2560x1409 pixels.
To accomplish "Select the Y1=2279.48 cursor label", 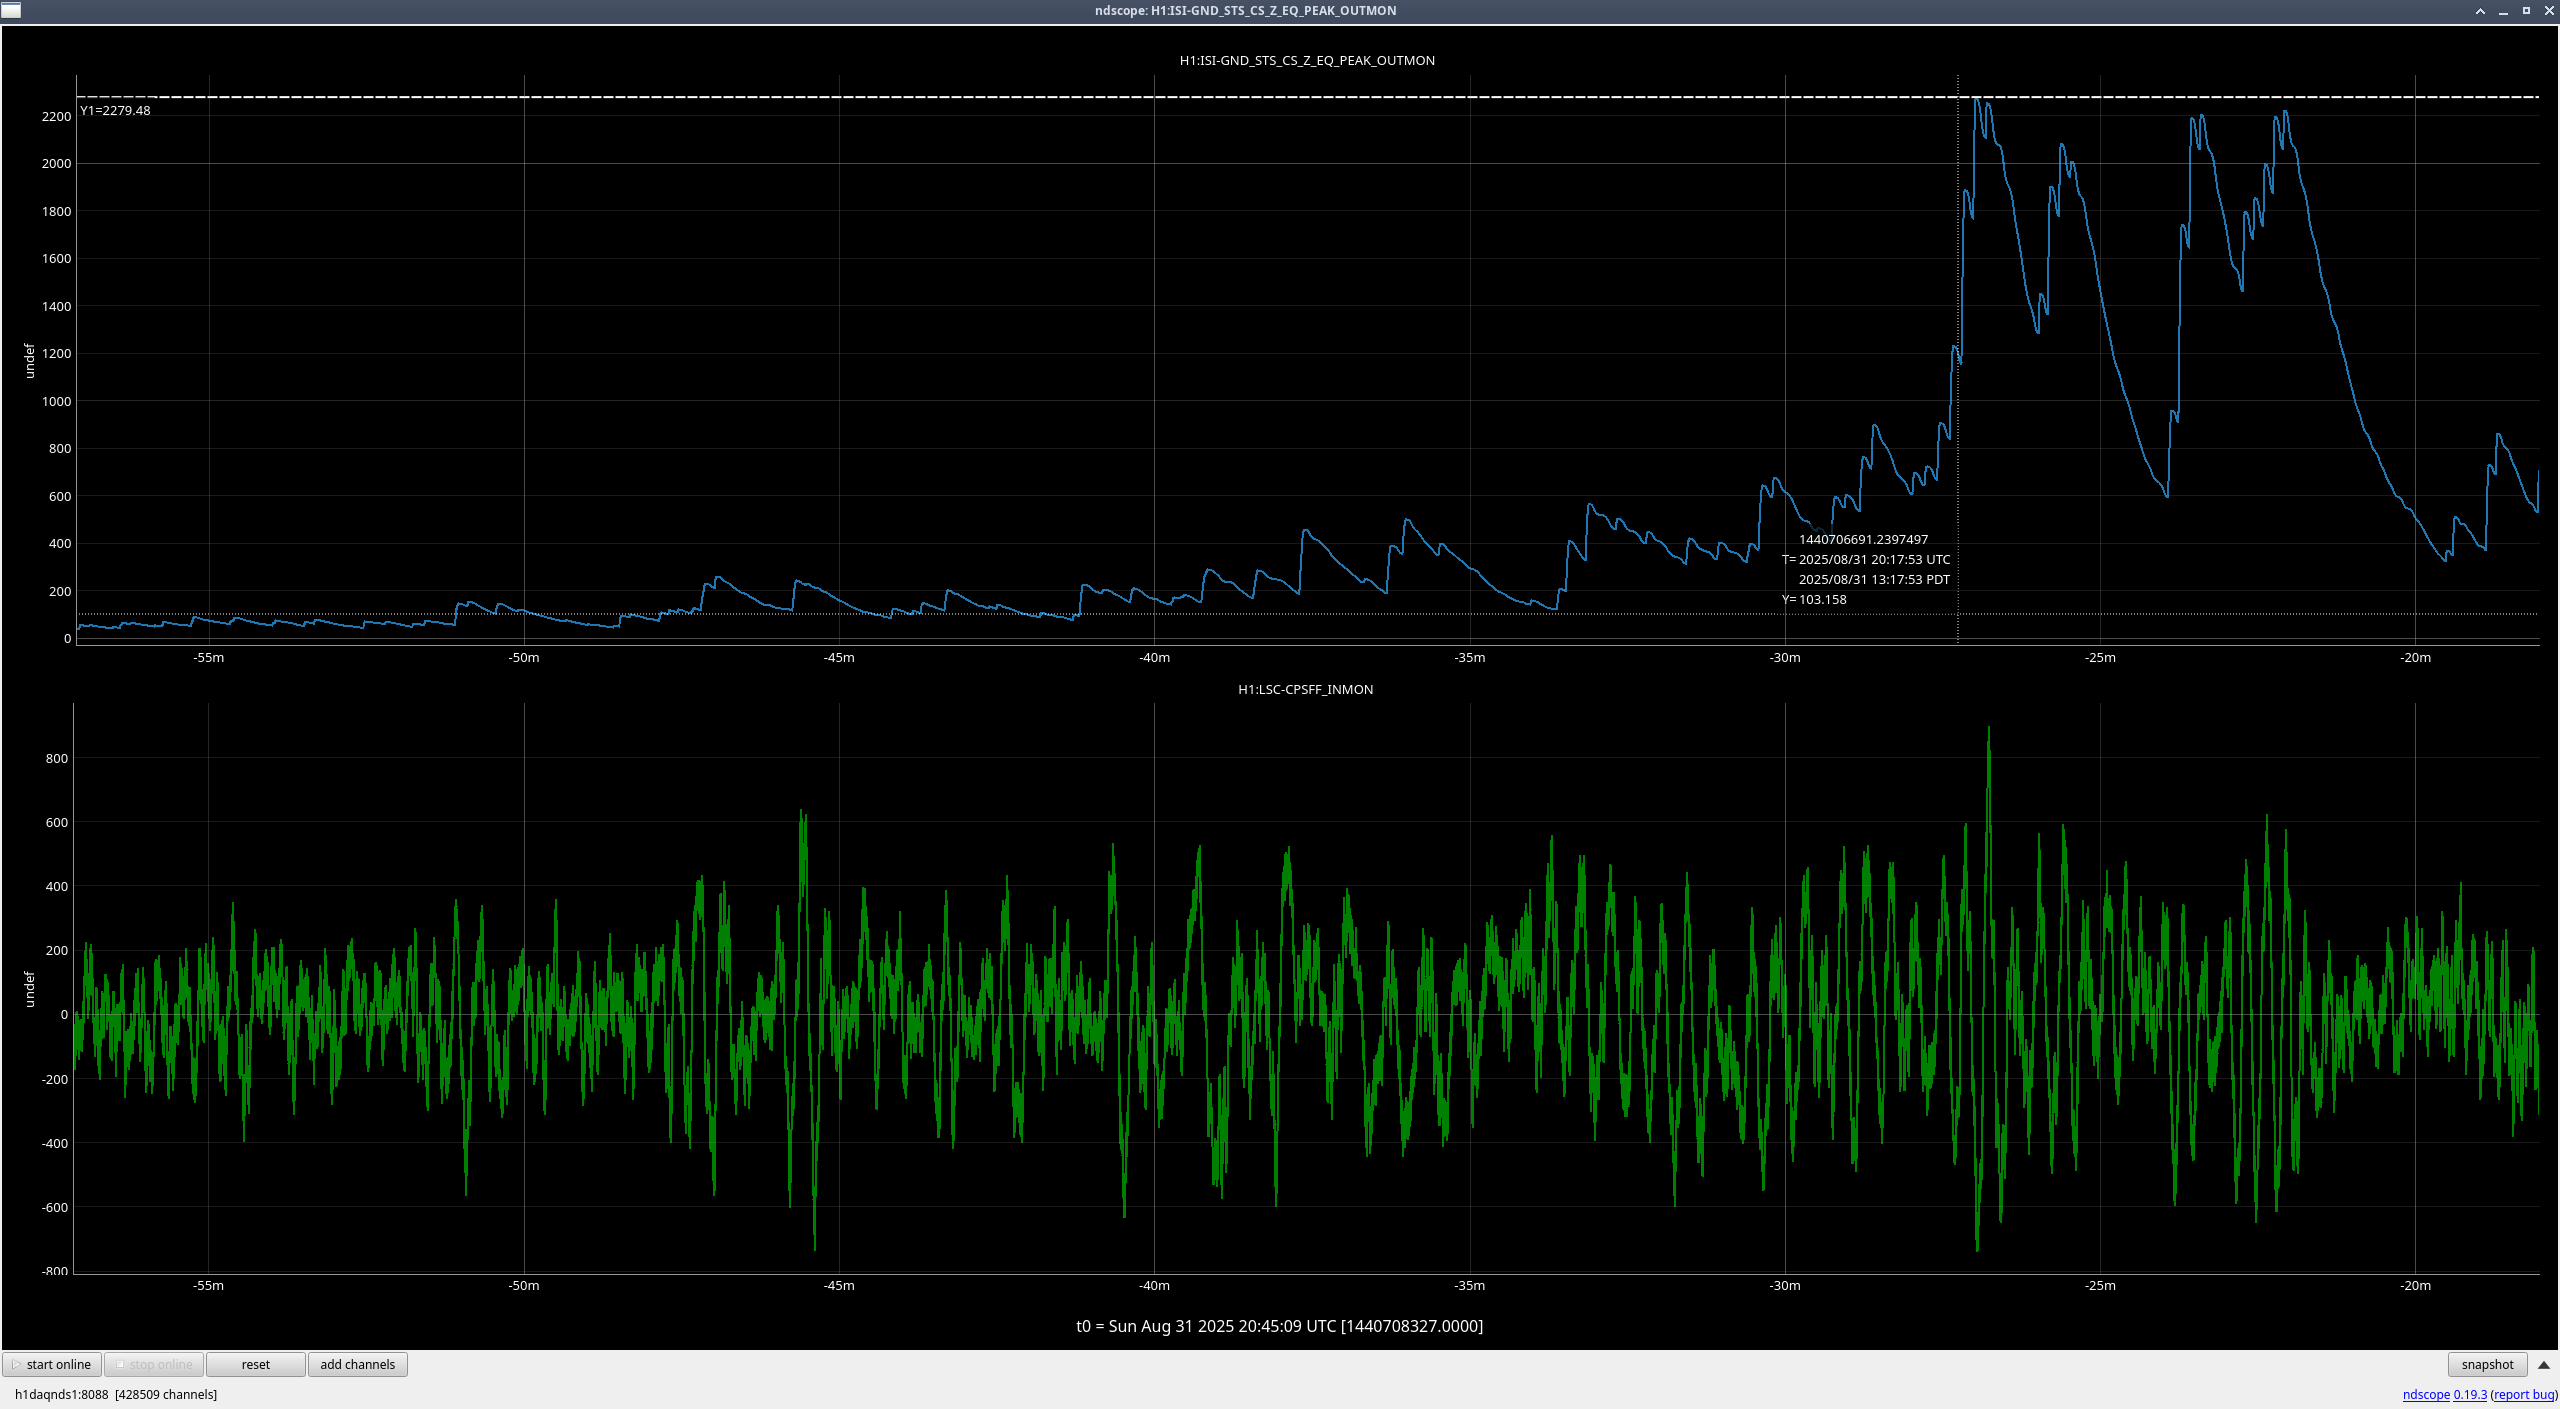I will [115, 110].
